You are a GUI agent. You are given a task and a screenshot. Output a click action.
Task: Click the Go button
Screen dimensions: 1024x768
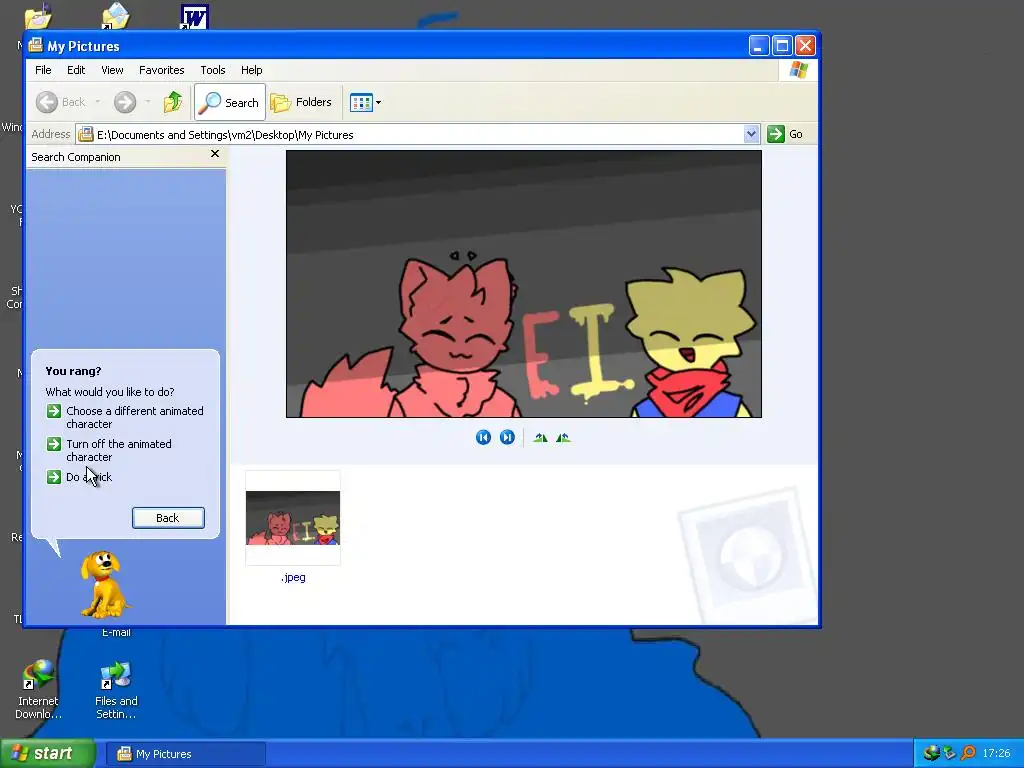tap(785, 134)
